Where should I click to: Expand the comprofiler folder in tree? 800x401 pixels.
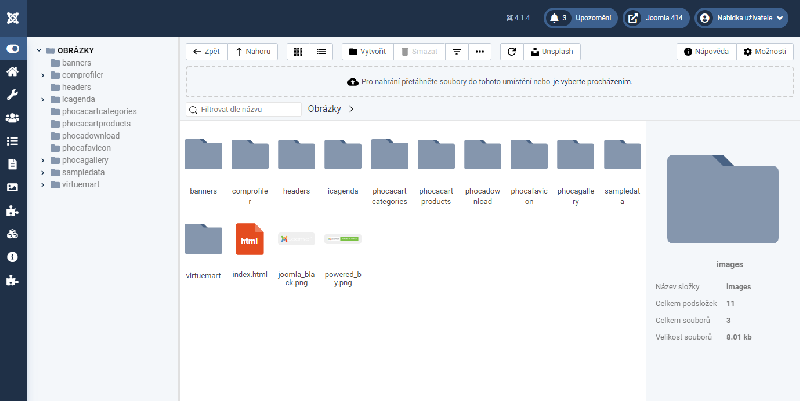(43, 75)
